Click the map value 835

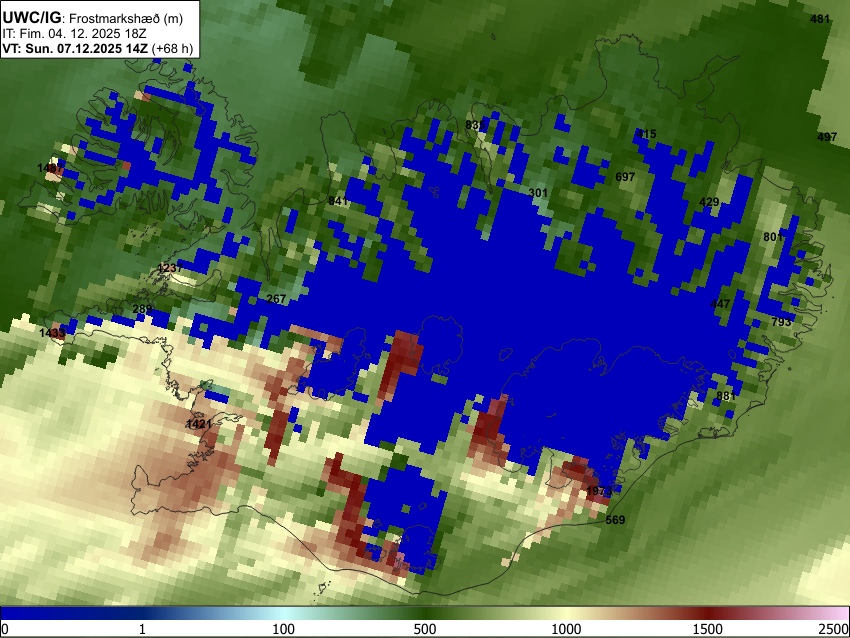click(x=475, y=125)
